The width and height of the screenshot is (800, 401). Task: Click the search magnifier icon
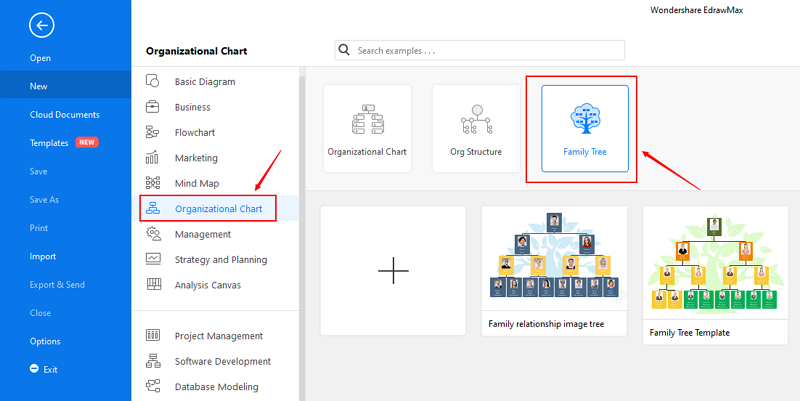point(344,50)
